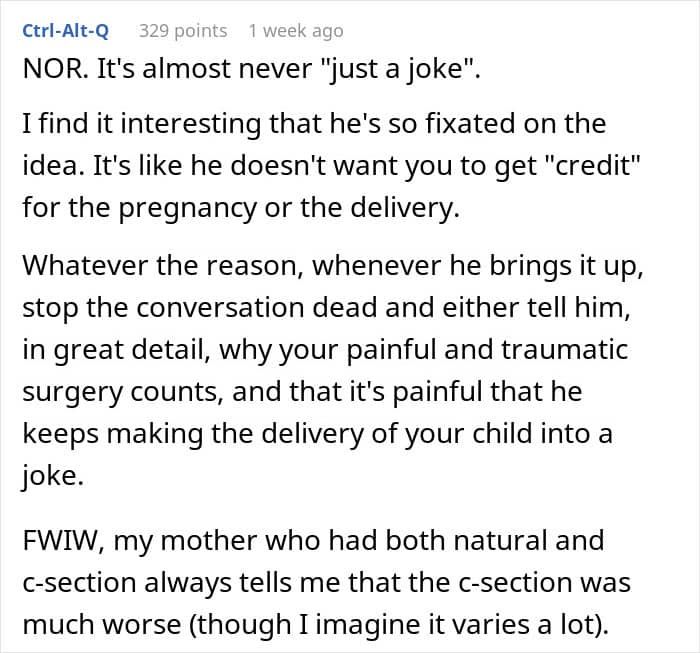700x653 pixels.
Task: Click the FWIW abbreviation
Action: pyautogui.click(x=53, y=541)
